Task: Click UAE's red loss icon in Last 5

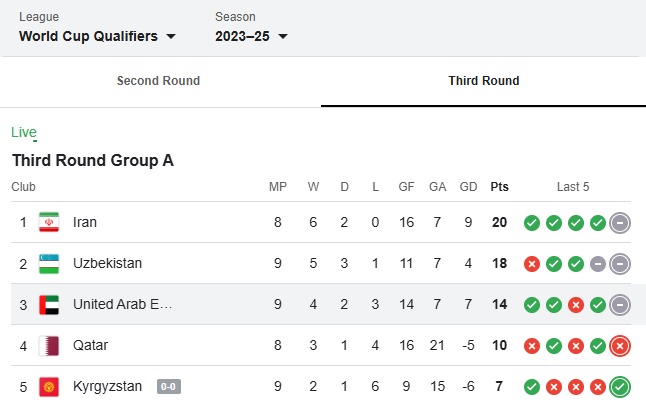Action: [576, 305]
